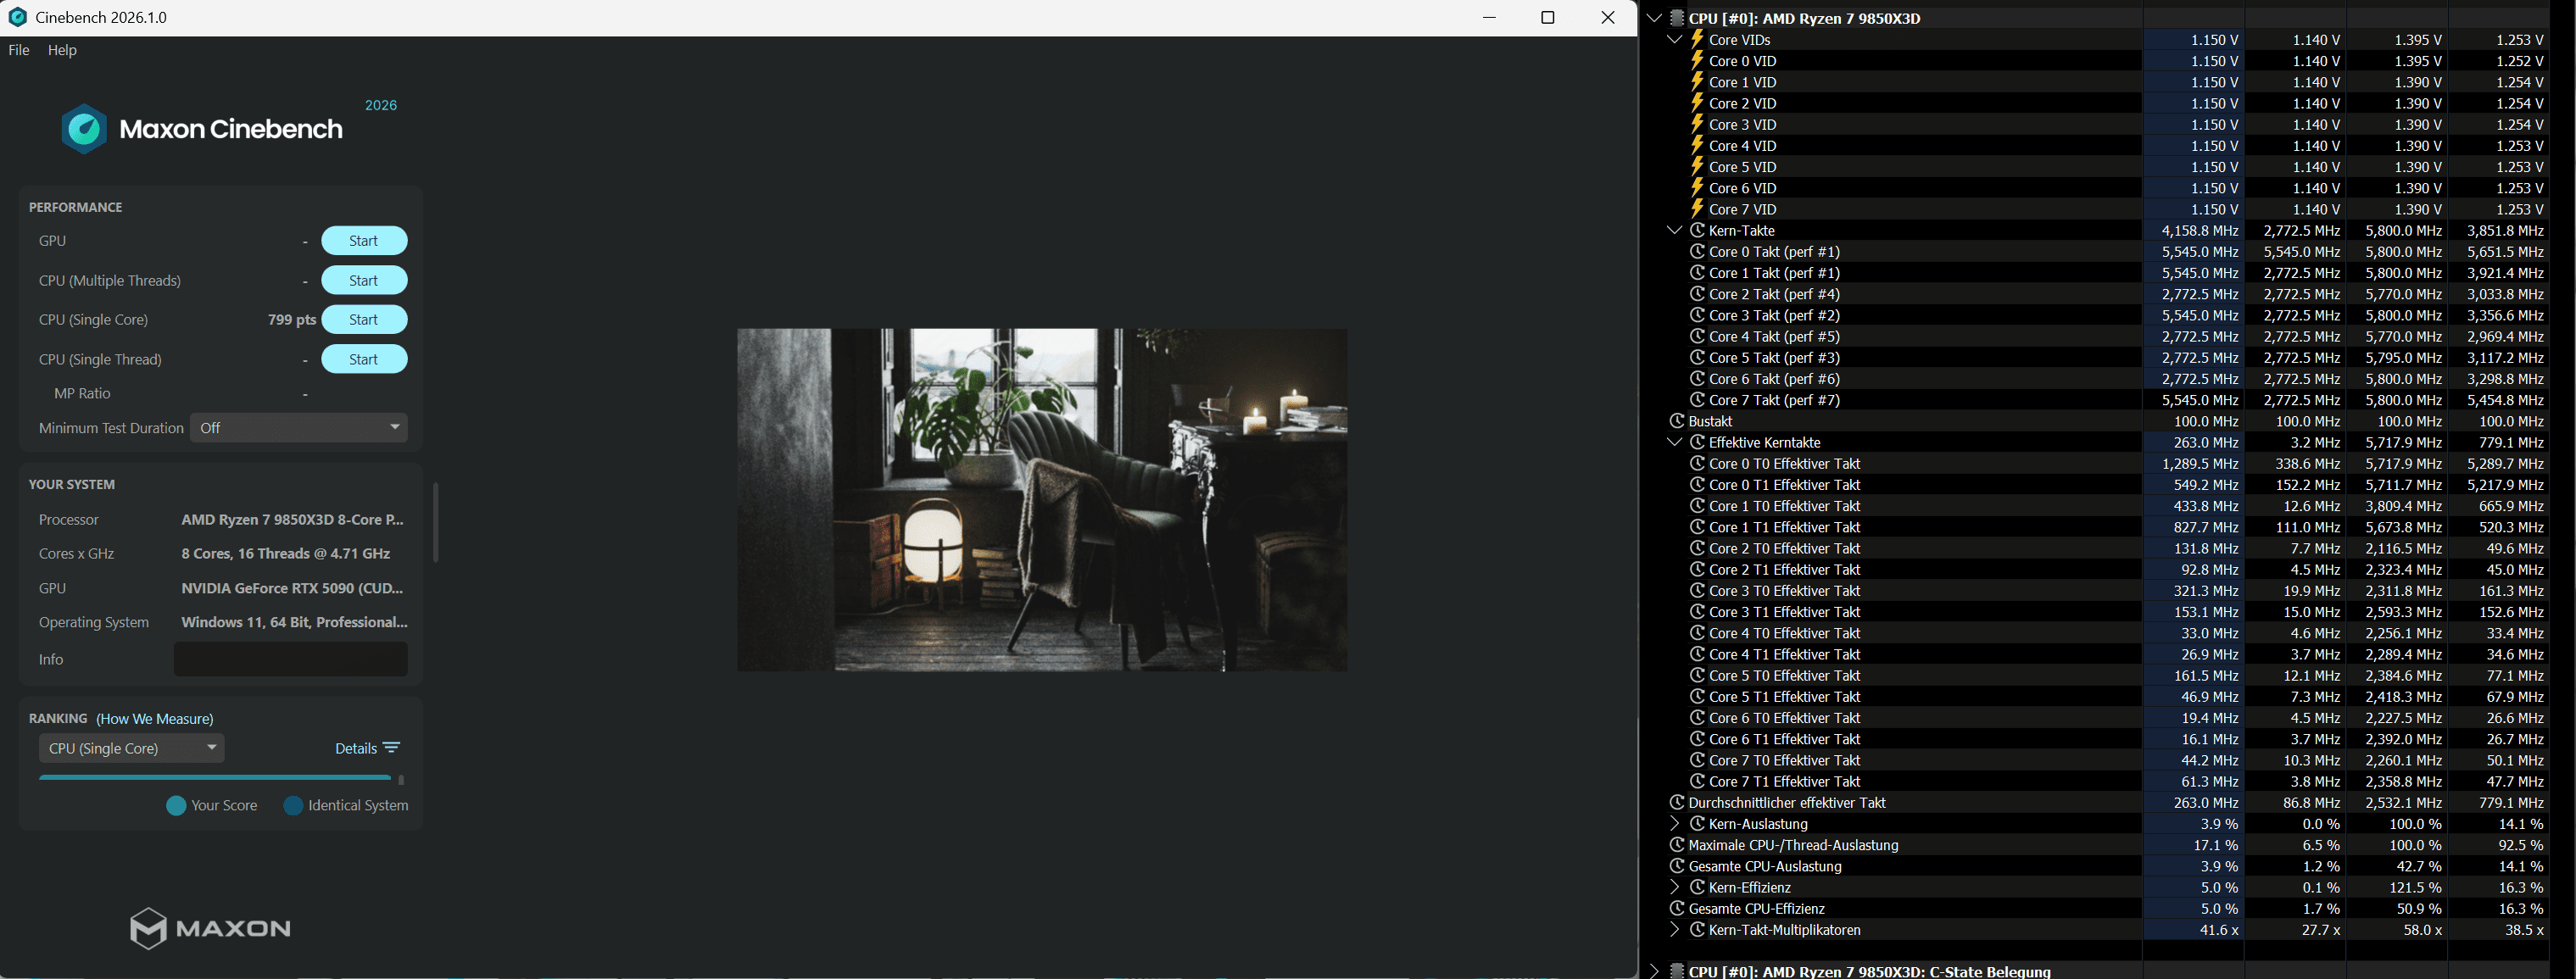Expand the Kern-Auslastung sensor group

[x=1675, y=824]
